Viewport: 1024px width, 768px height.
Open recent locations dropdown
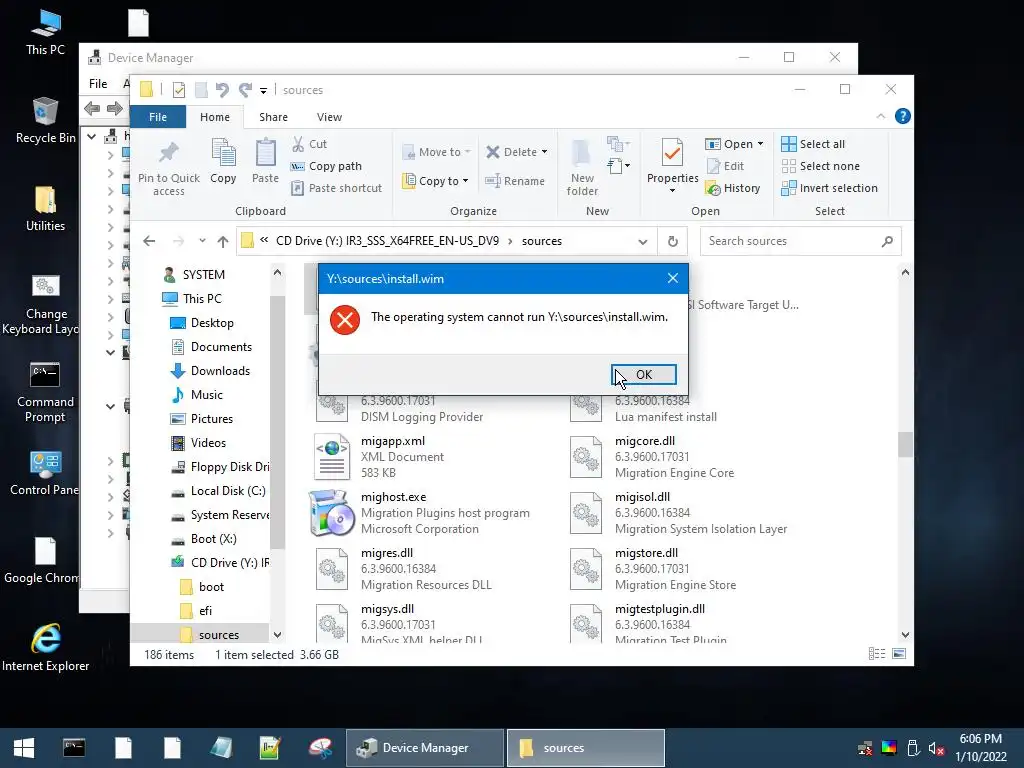click(x=202, y=241)
